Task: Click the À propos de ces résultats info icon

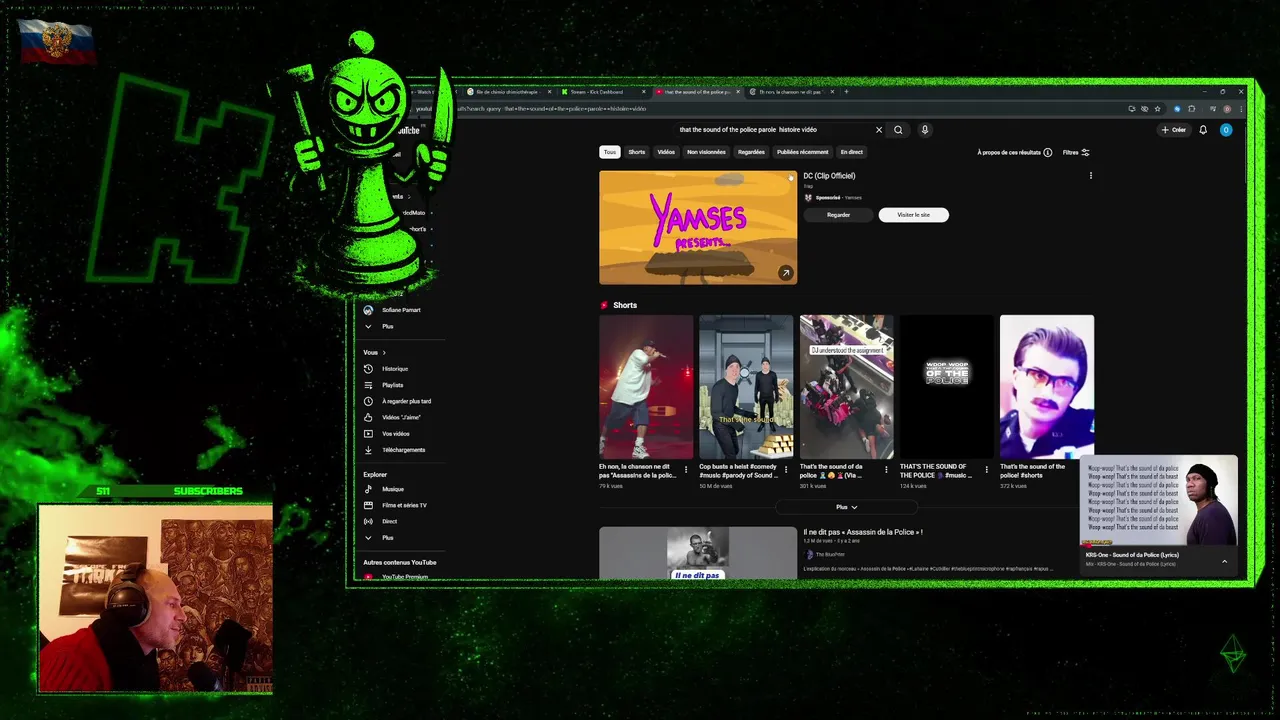Action: click(1048, 152)
